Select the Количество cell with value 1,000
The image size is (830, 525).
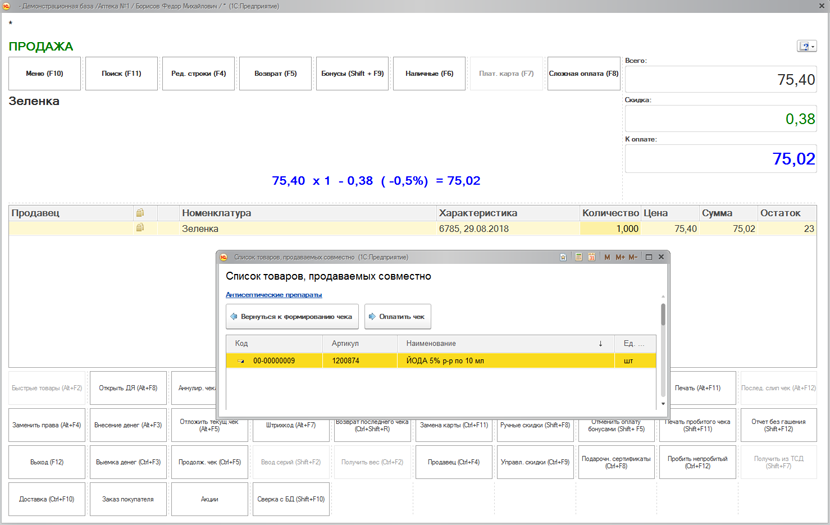click(x=609, y=229)
